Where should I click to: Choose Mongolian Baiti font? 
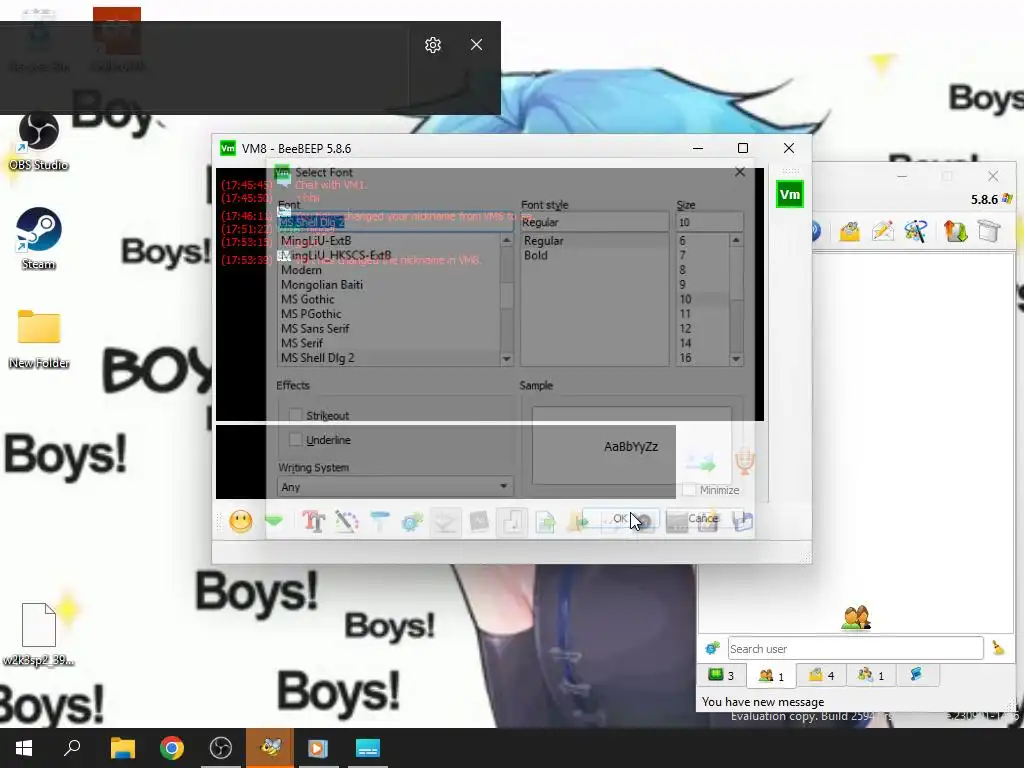click(x=322, y=285)
